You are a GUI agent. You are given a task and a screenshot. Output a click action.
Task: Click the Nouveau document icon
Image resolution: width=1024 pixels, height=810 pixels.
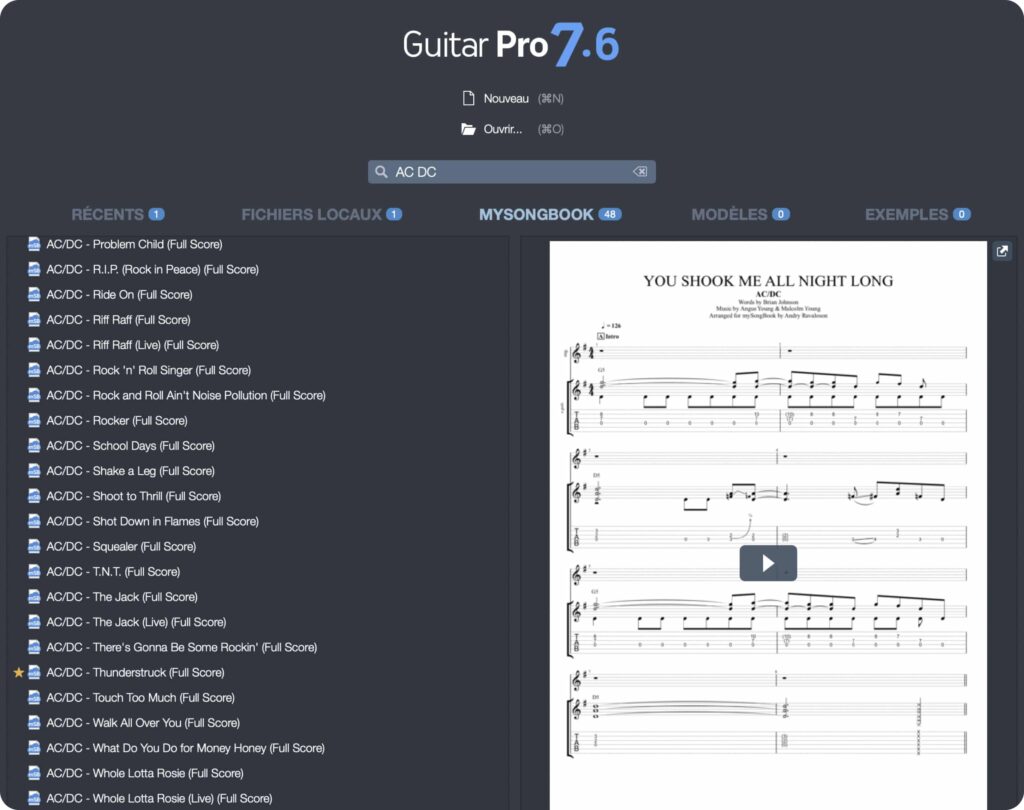click(x=468, y=99)
